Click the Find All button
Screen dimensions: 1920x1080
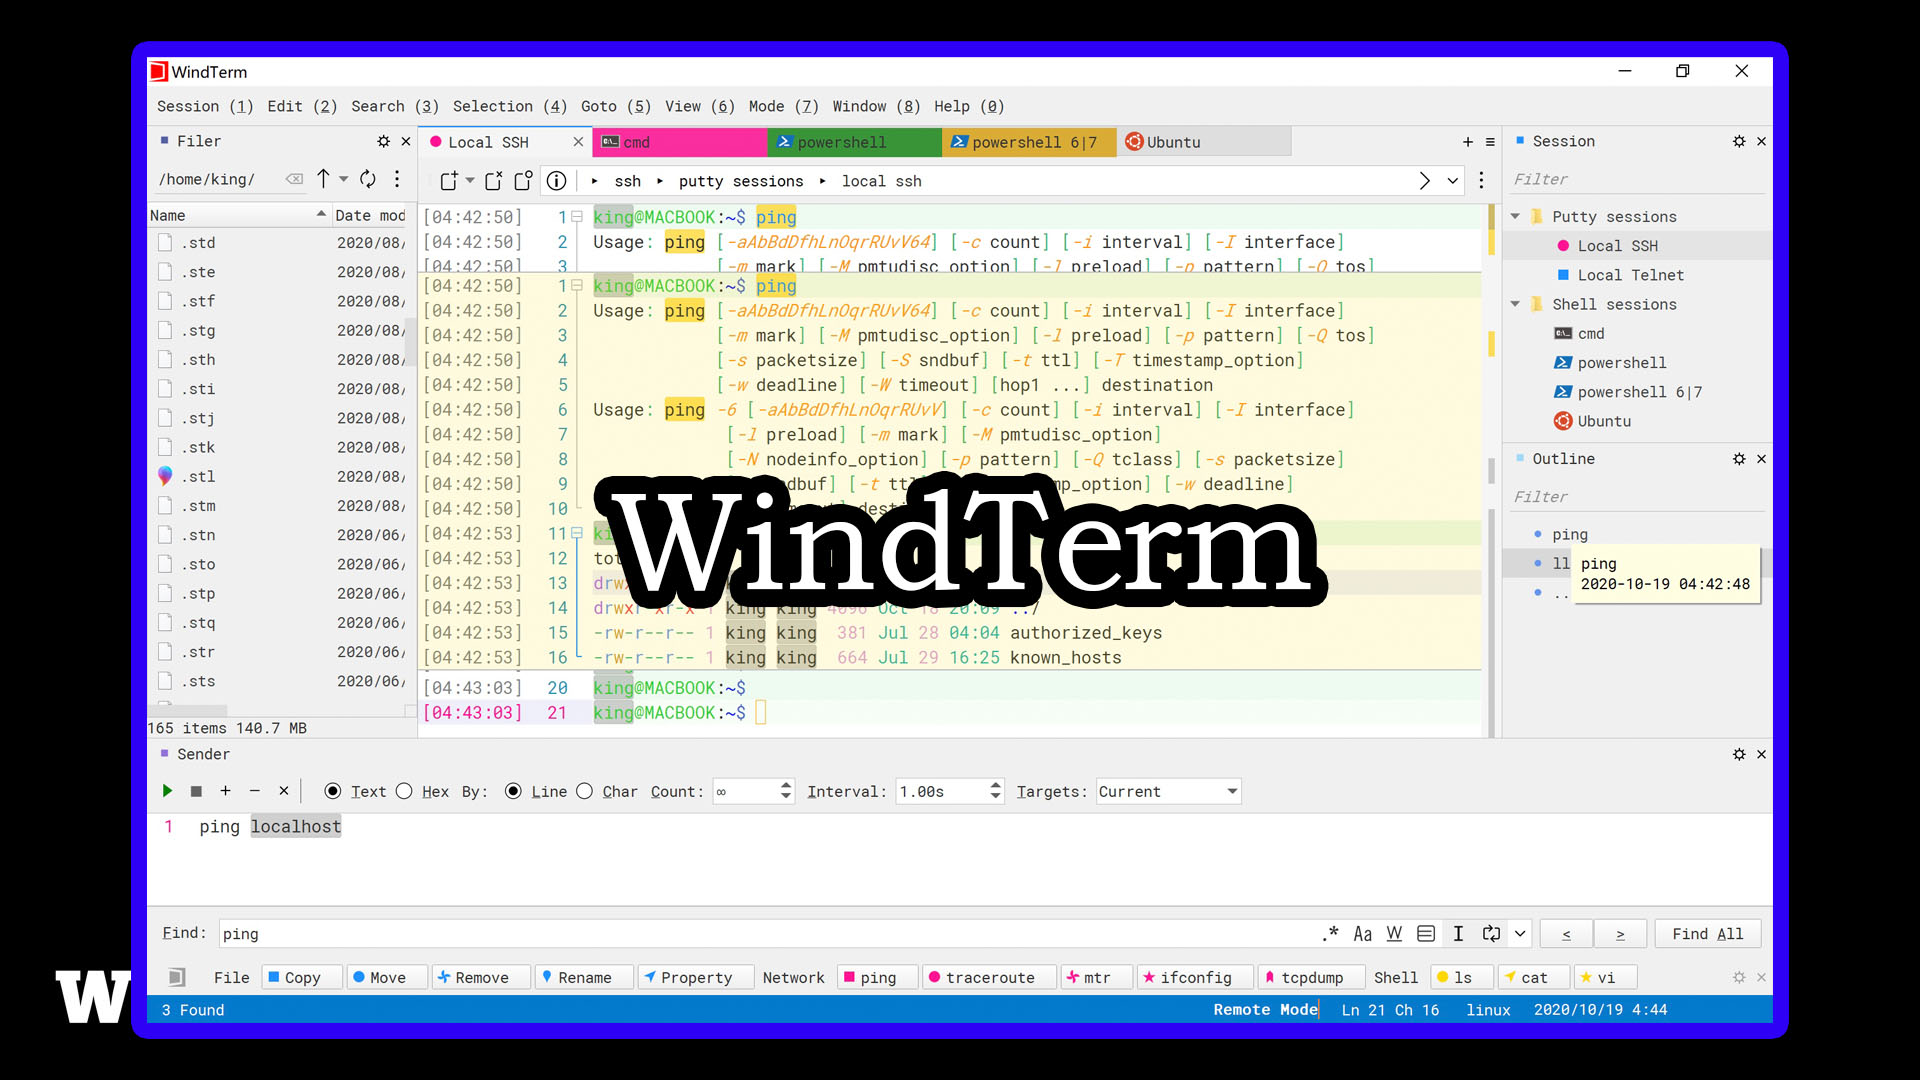[x=1708, y=933]
